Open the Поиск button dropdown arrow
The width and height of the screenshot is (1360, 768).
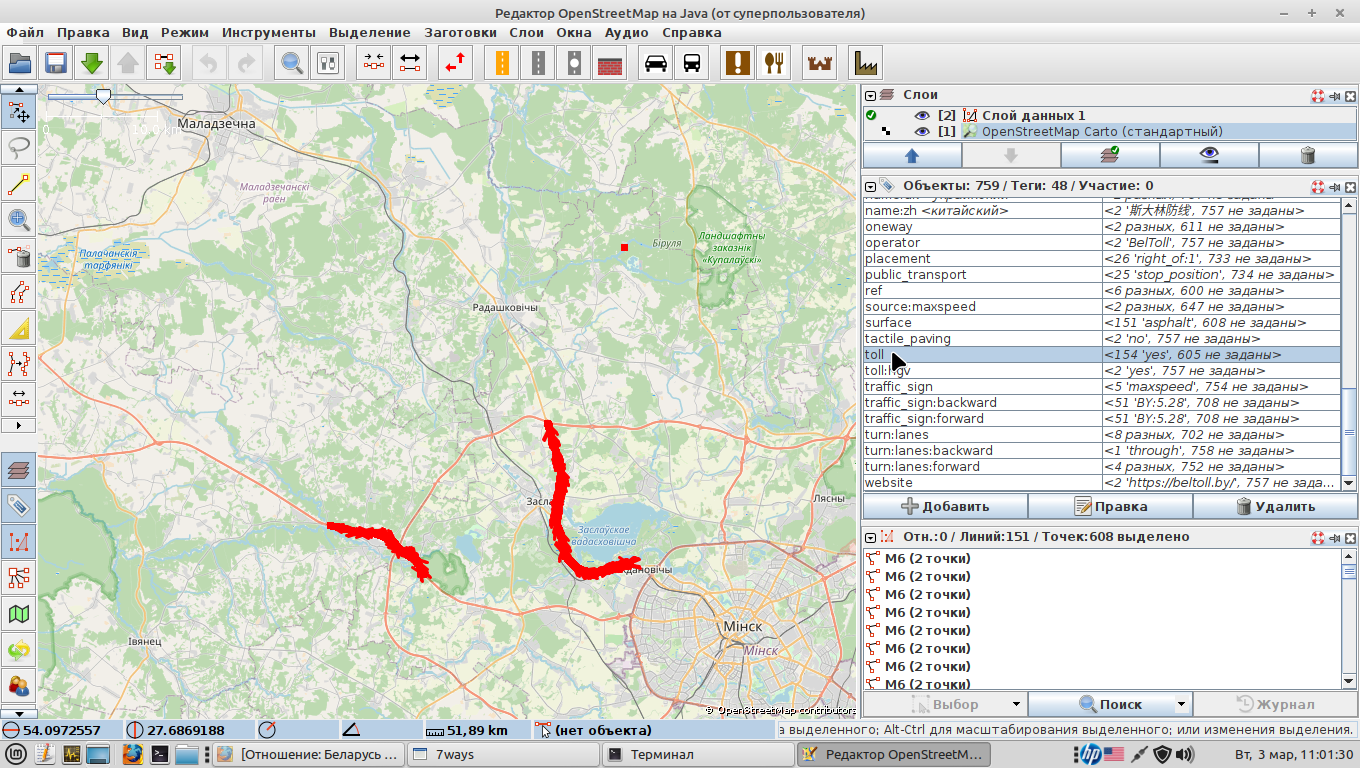[1181, 704]
